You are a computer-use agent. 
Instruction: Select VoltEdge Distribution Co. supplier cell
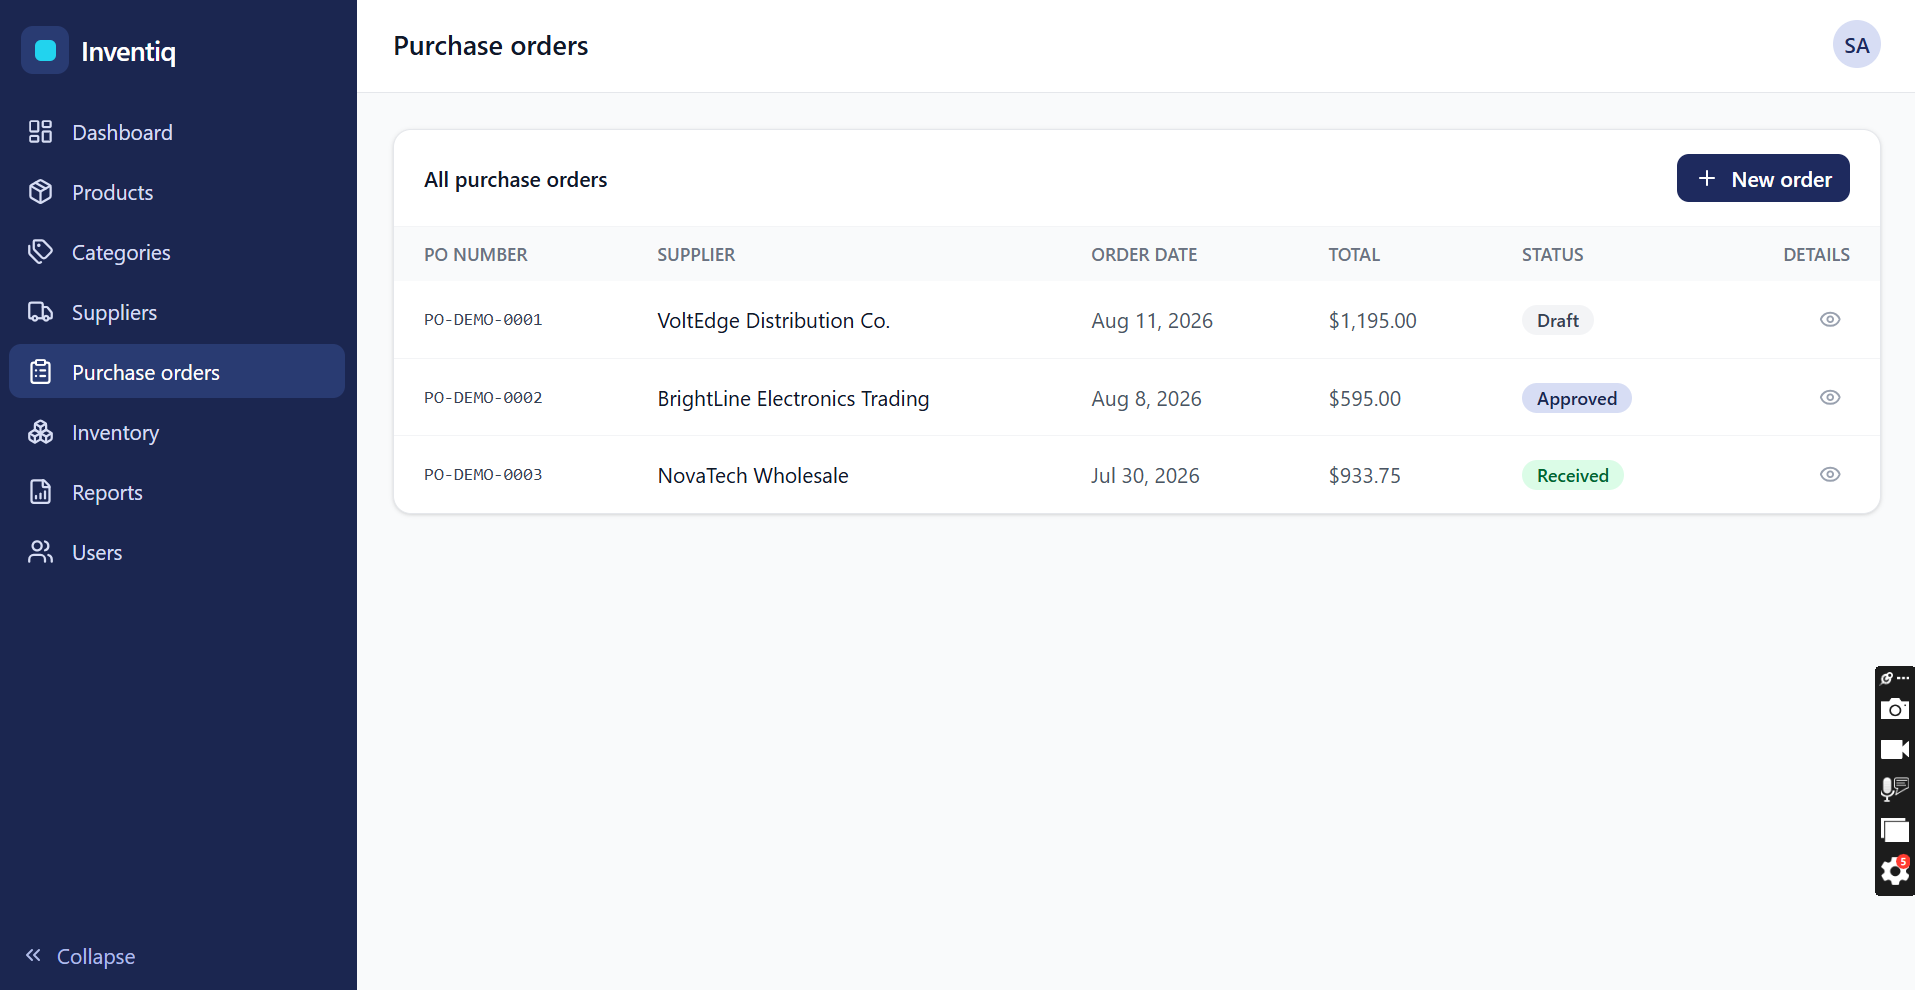(773, 320)
